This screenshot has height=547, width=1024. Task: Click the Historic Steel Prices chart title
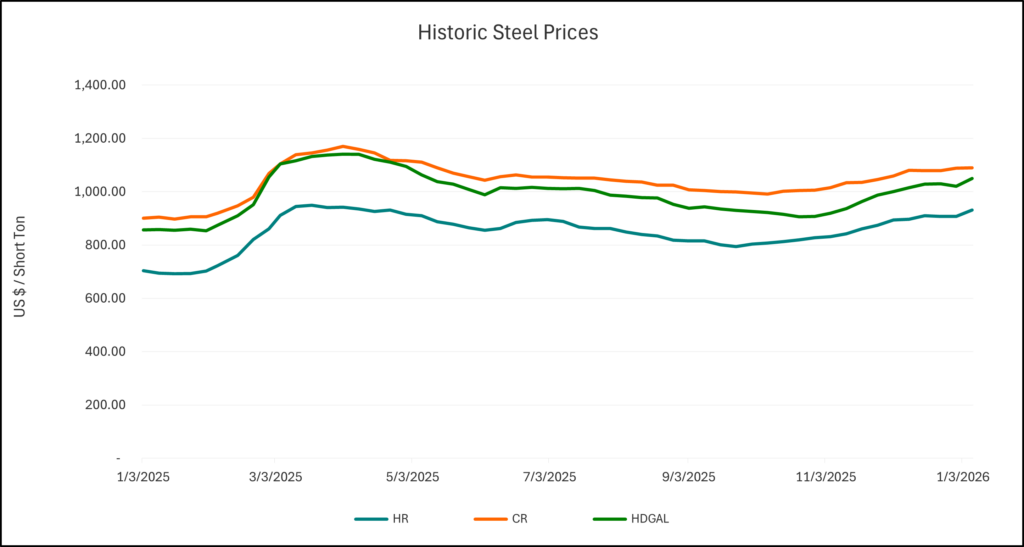click(x=507, y=32)
